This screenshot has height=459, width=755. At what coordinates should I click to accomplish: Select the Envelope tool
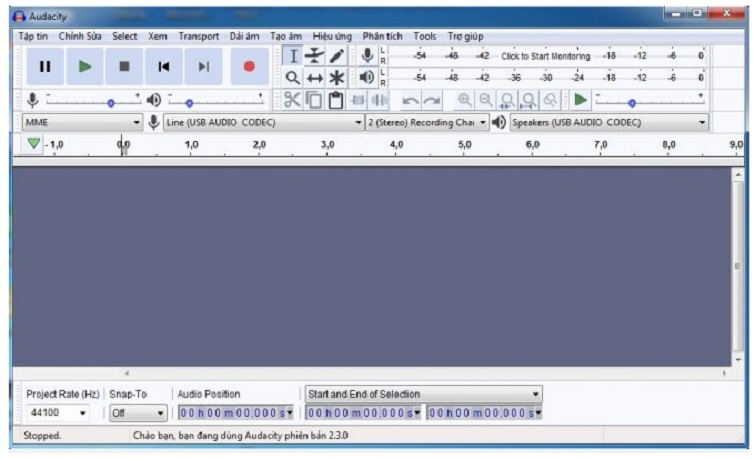click(315, 57)
